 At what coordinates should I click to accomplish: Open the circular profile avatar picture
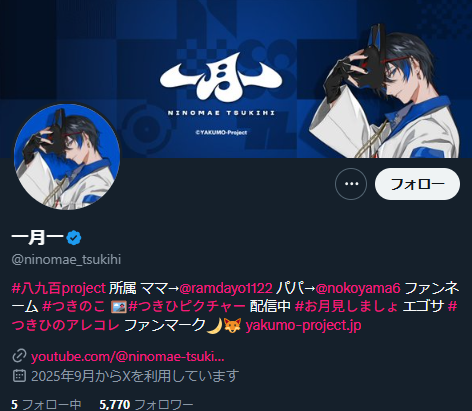tap(67, 156)
